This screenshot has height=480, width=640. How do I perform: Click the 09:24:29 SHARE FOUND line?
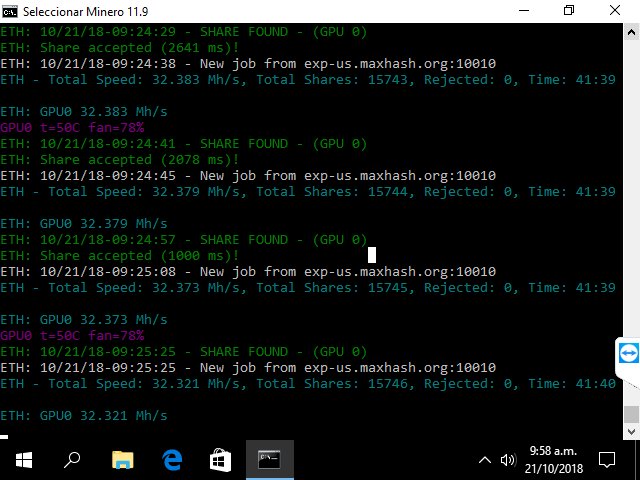(x=184, y=32)
